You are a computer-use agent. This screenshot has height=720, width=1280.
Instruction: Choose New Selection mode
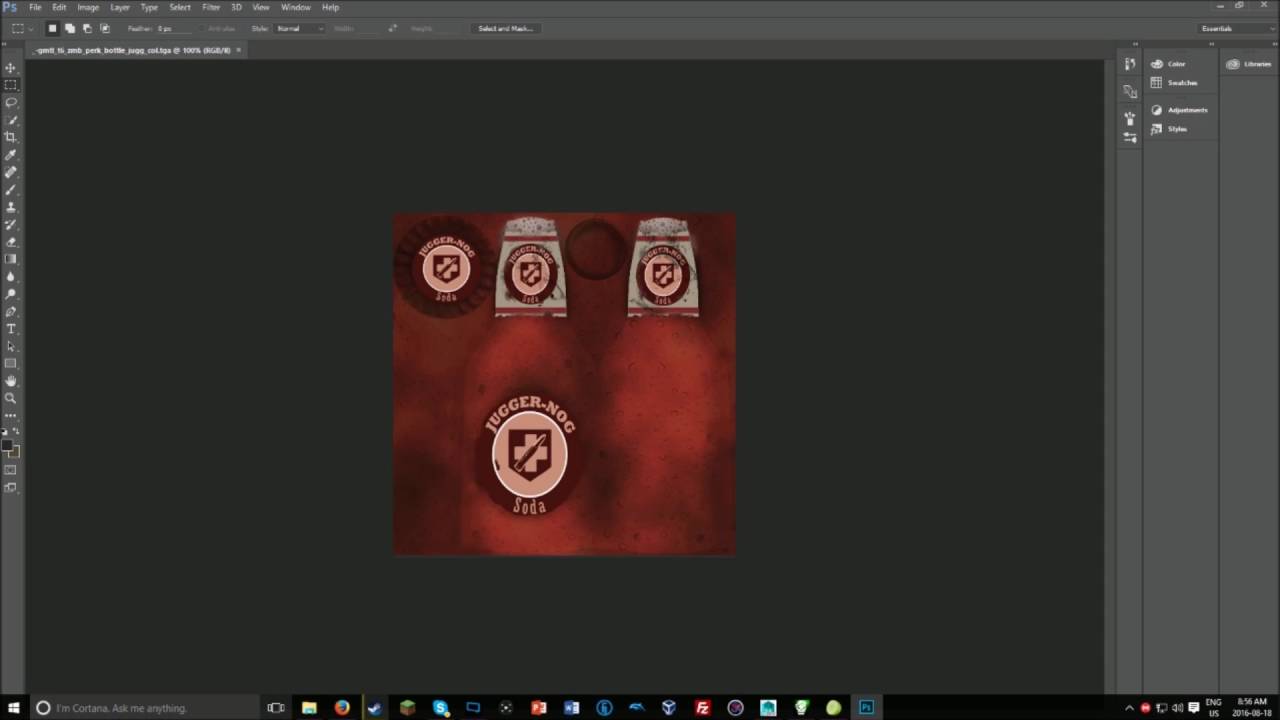coord(53,28)
